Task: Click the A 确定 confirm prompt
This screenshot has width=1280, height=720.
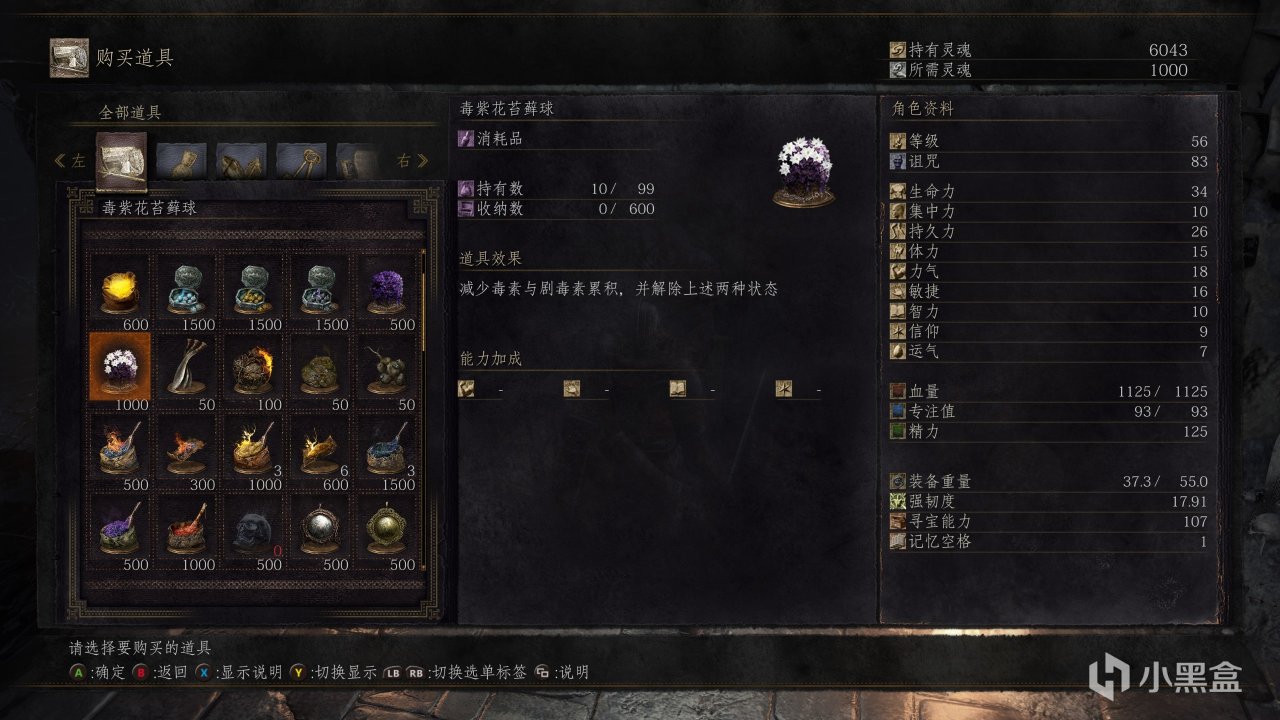Action: (96, 672)
